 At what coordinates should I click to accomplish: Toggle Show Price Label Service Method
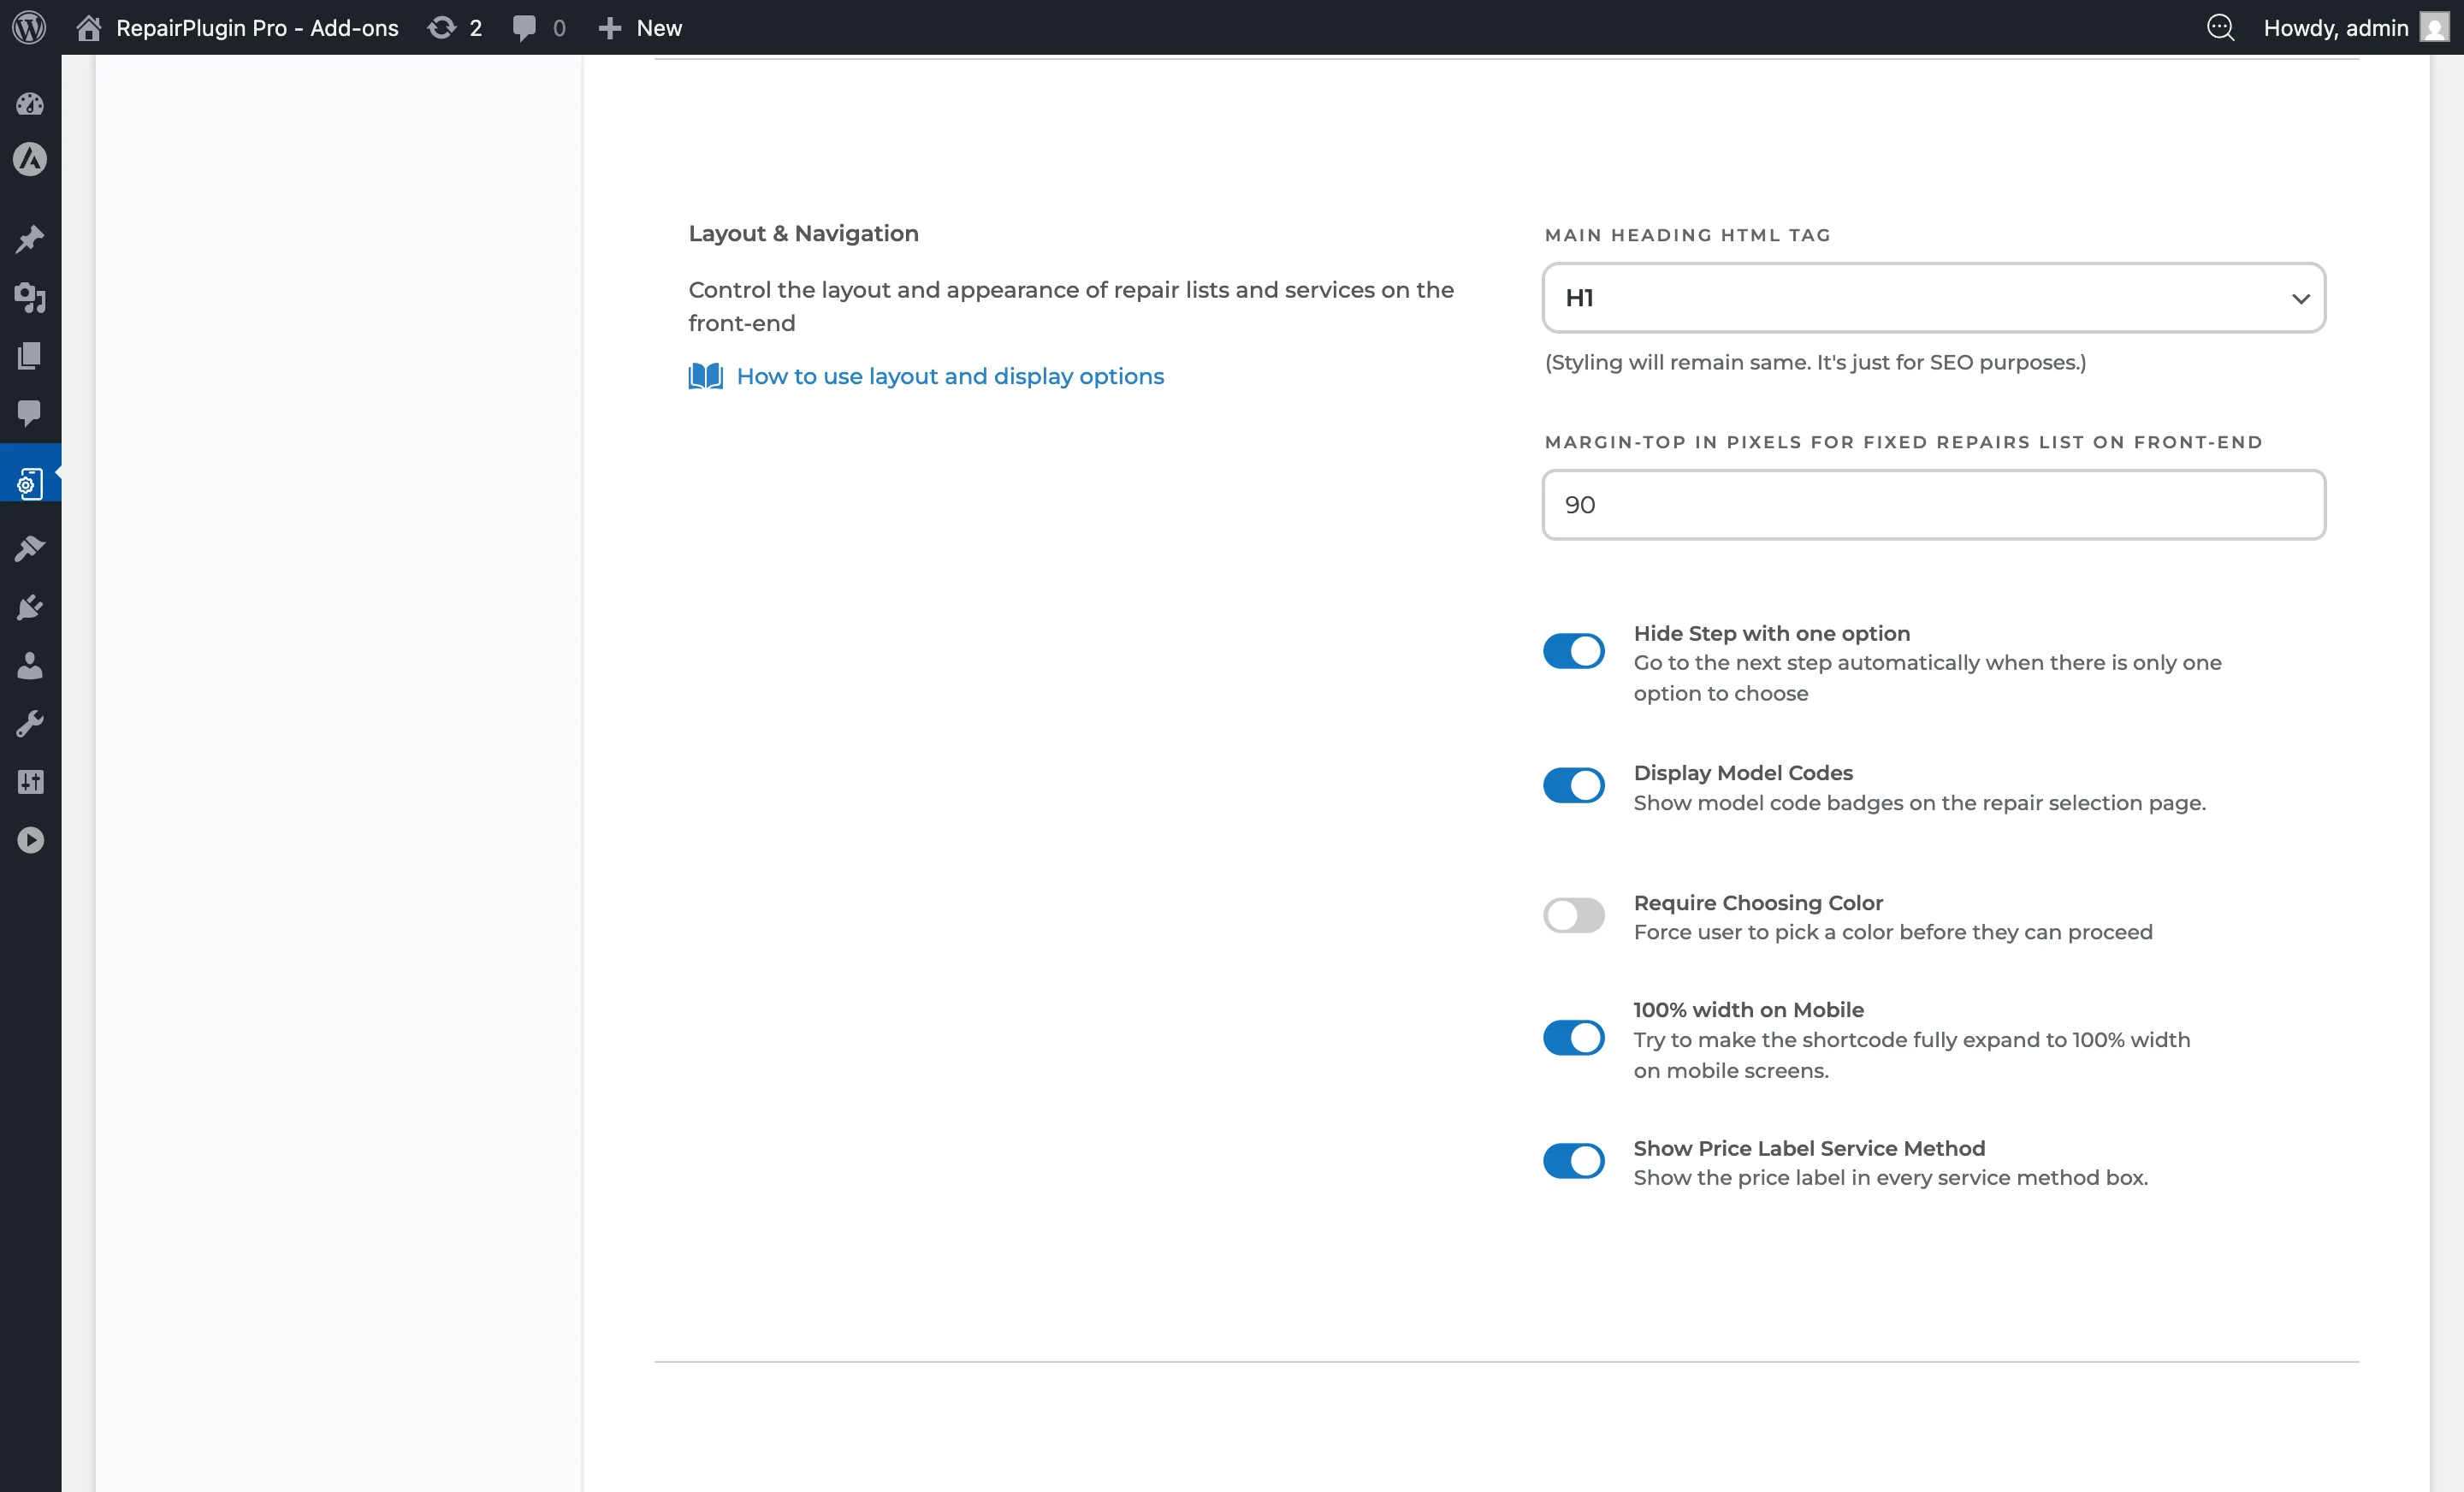coord(1573,1161)
